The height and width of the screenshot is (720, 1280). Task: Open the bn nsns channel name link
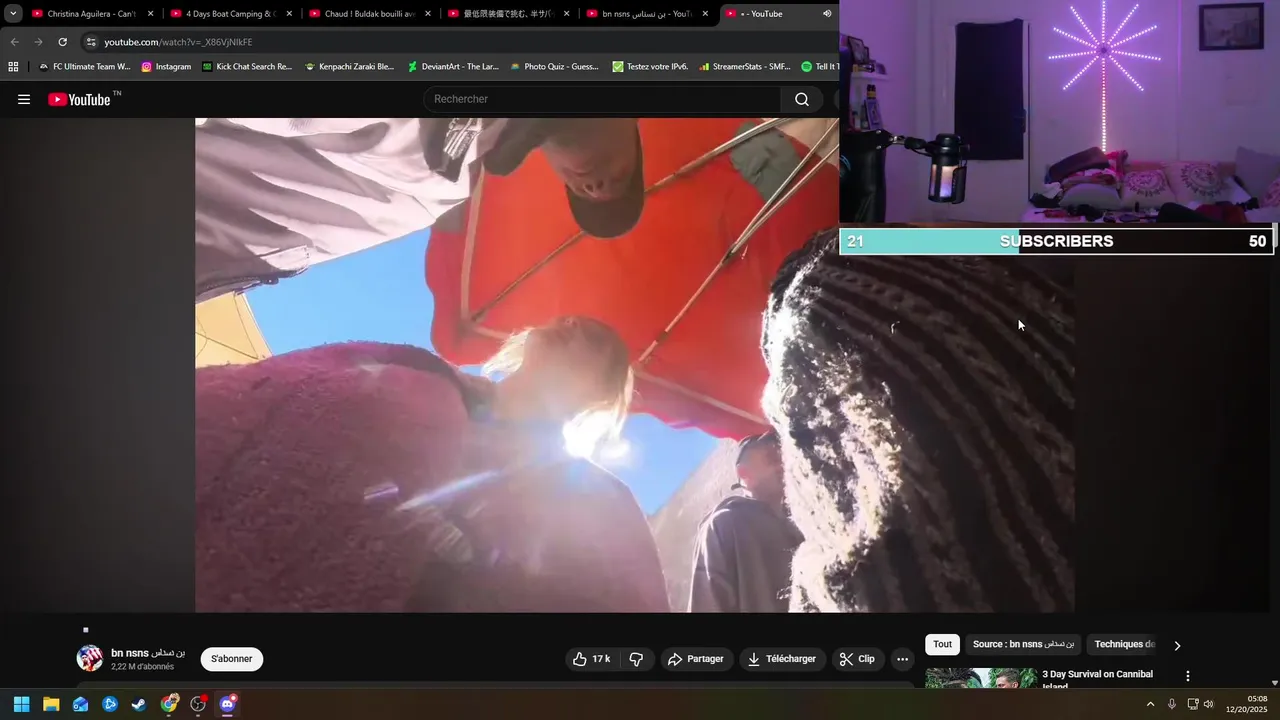(148, 652)
